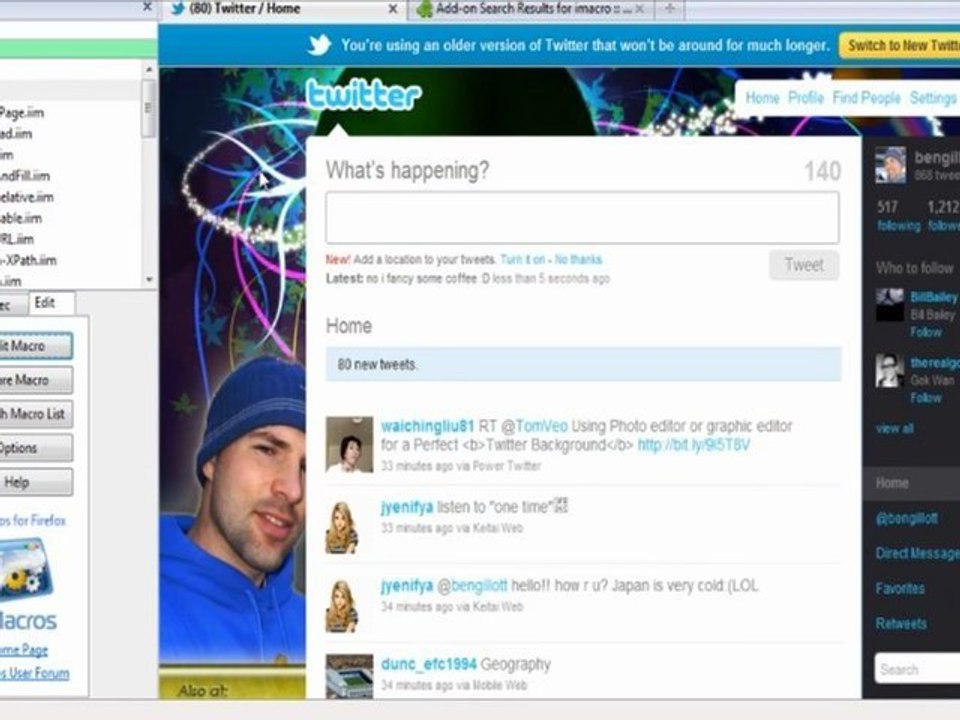
Task: Select the Edit tab in iMacros panel
Action: pos(51,303)
